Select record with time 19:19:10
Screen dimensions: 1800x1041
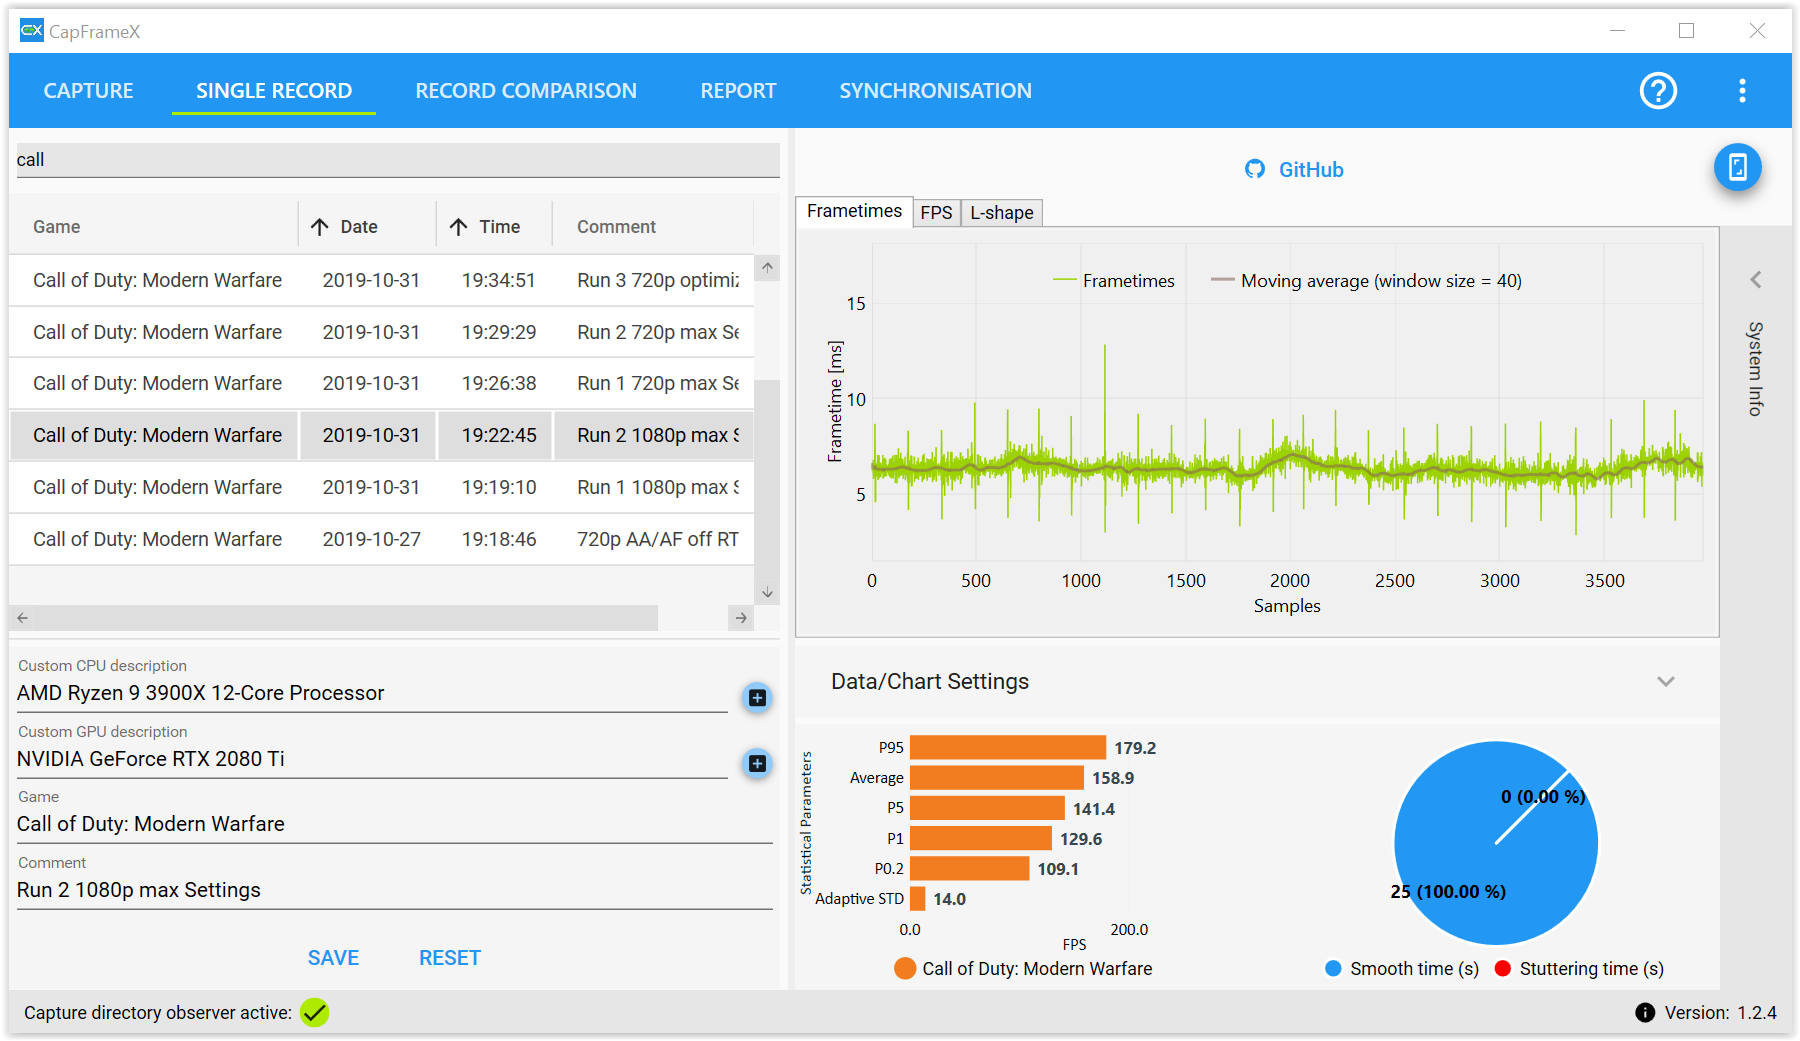click(382, 488)
